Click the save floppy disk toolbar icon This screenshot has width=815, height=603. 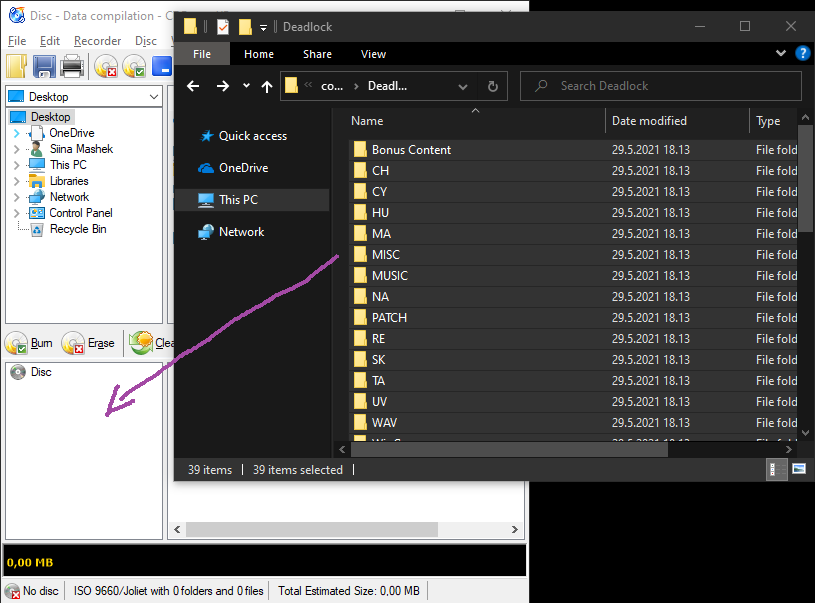[44, 67]
